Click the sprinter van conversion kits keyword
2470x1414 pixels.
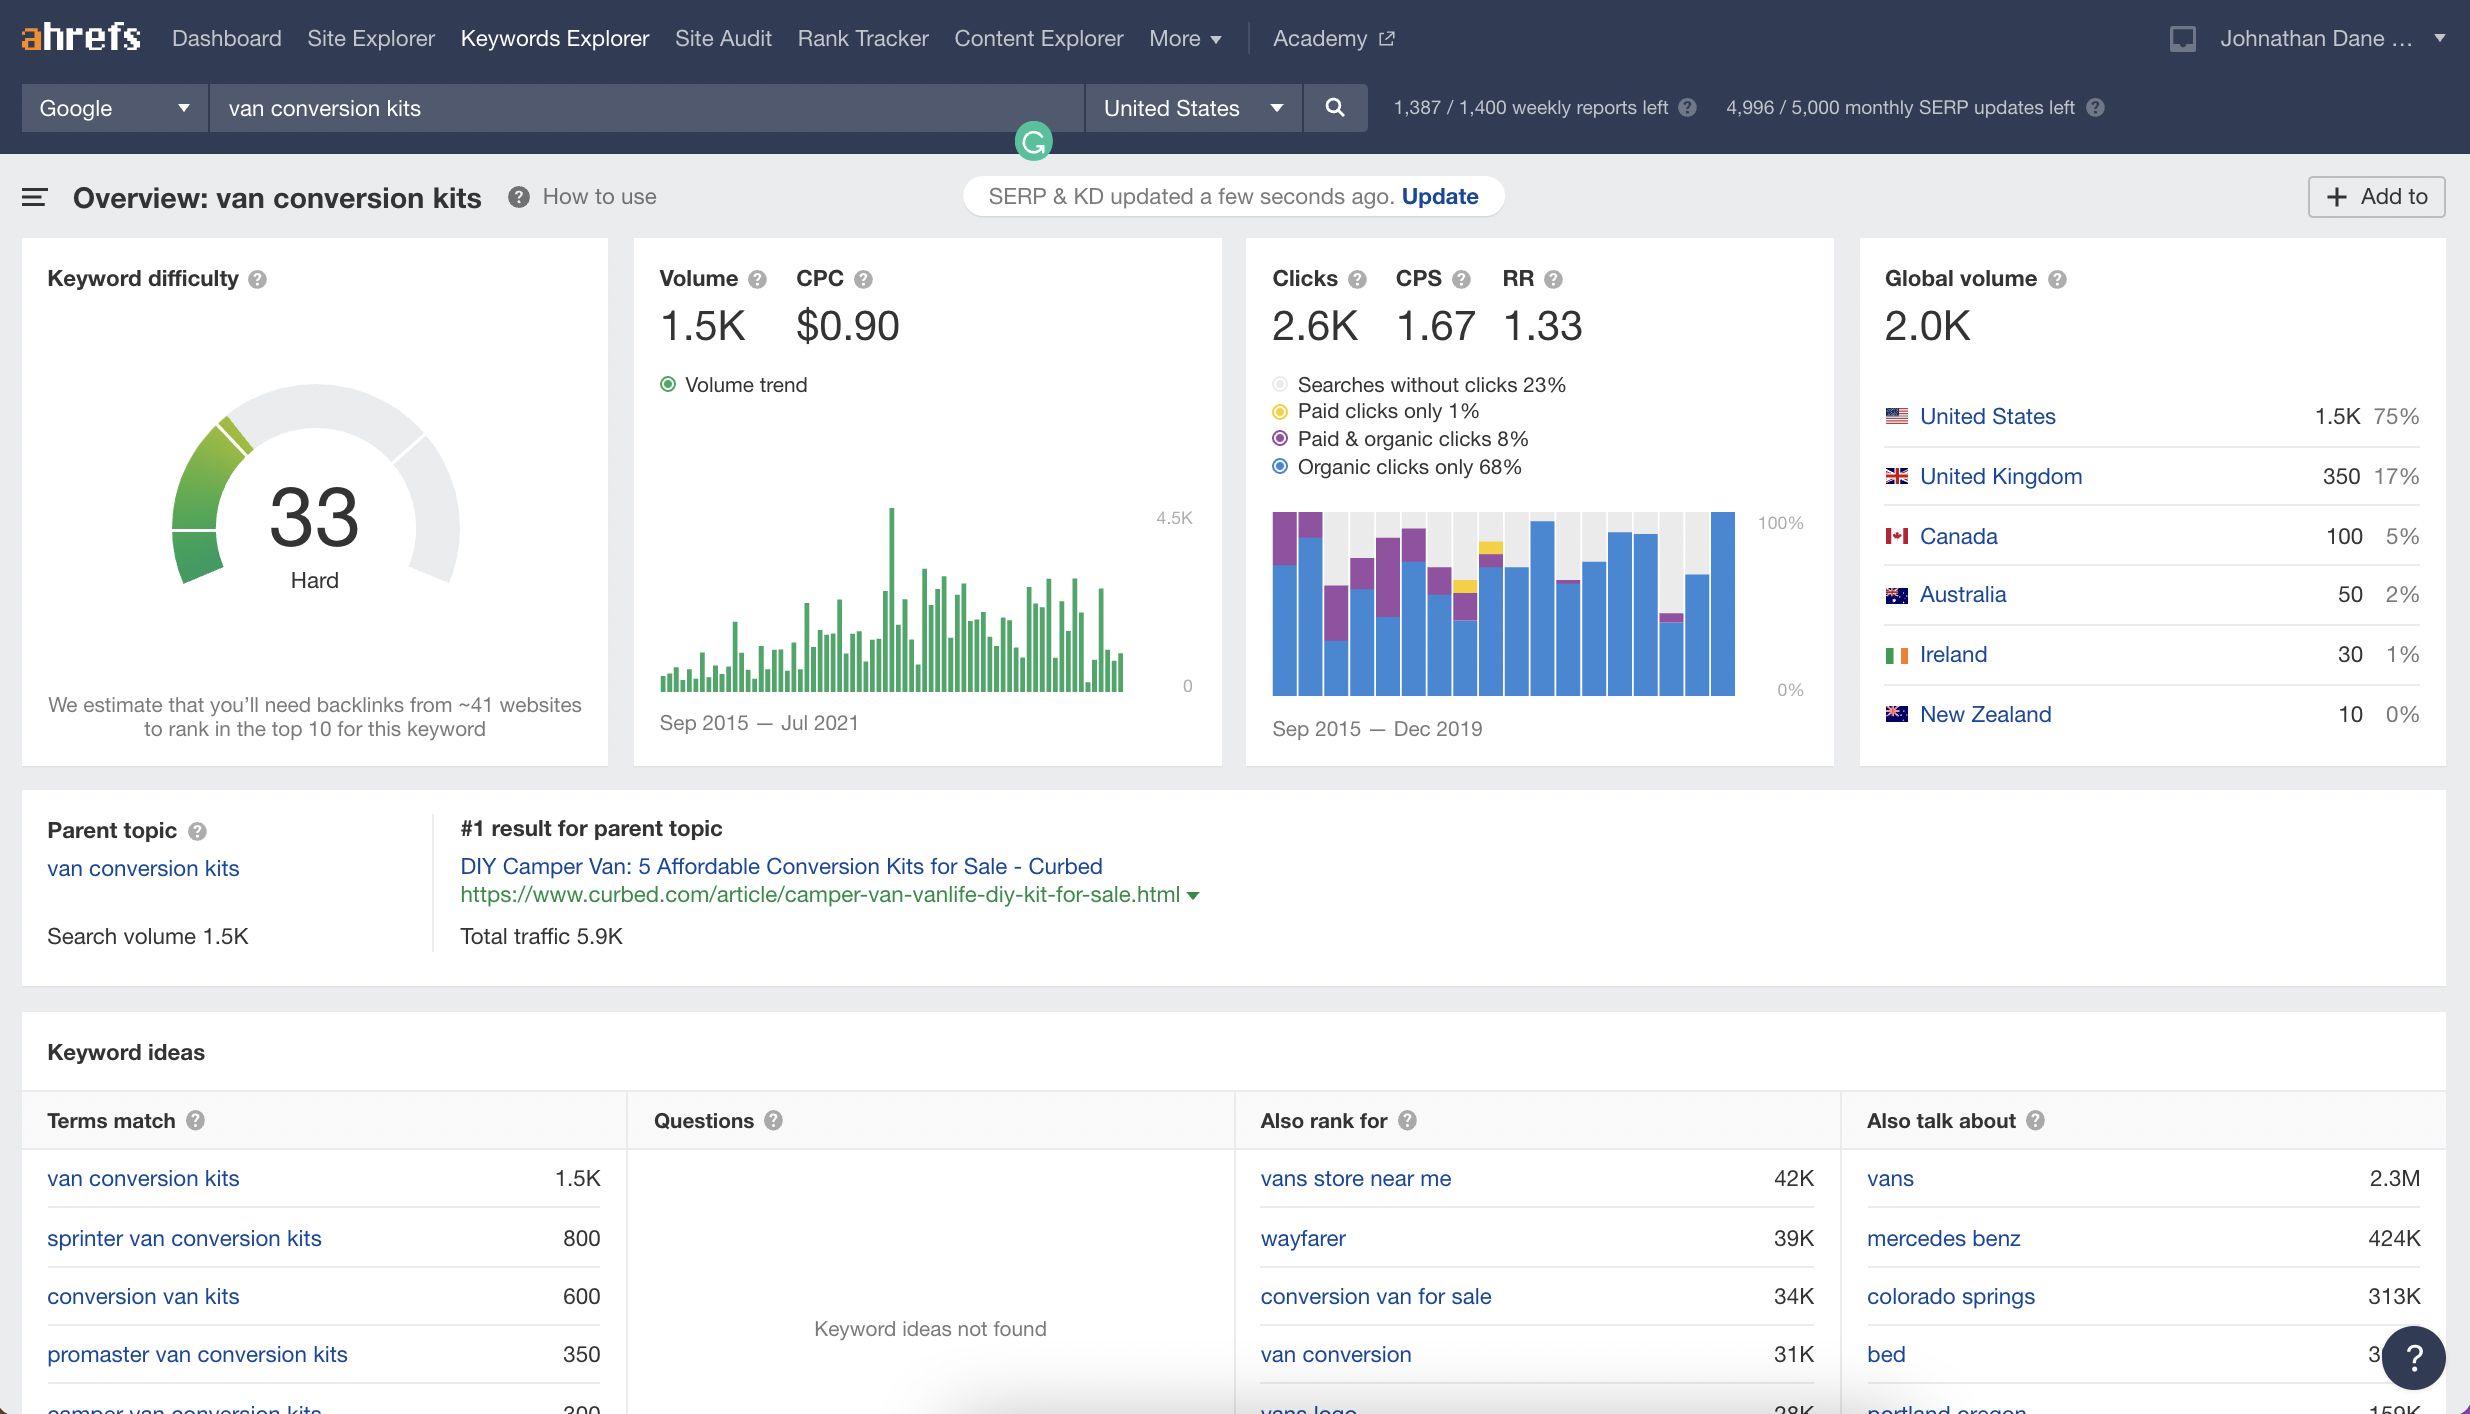click(x=185, y=1236)
